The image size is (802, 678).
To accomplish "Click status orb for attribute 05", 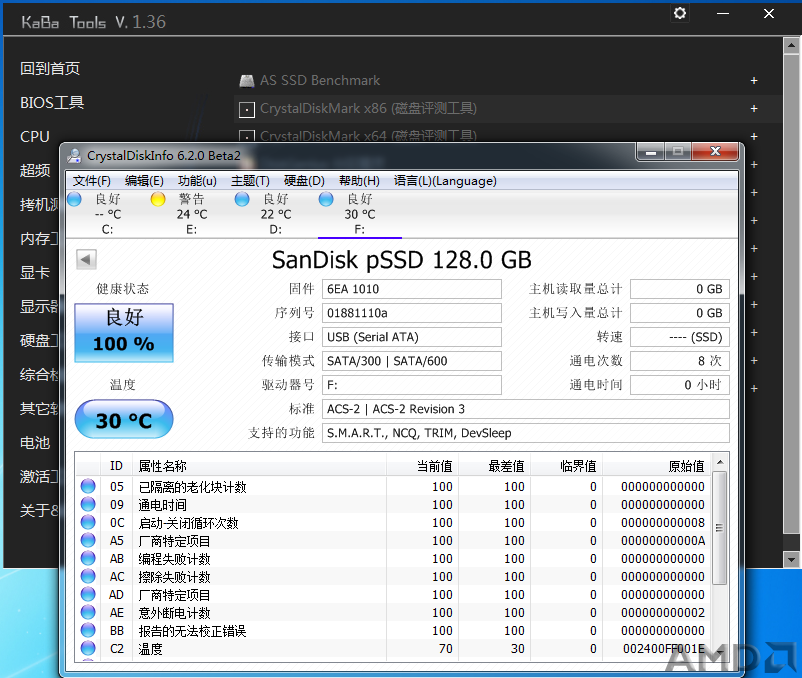I will 88,486.
